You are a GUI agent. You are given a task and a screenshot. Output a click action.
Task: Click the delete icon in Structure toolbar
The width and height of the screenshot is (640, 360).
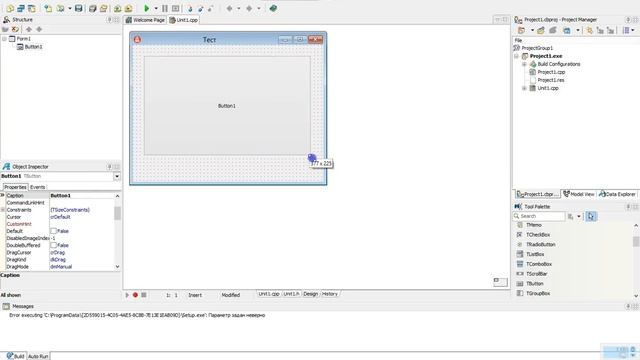(x=16, y=29)
